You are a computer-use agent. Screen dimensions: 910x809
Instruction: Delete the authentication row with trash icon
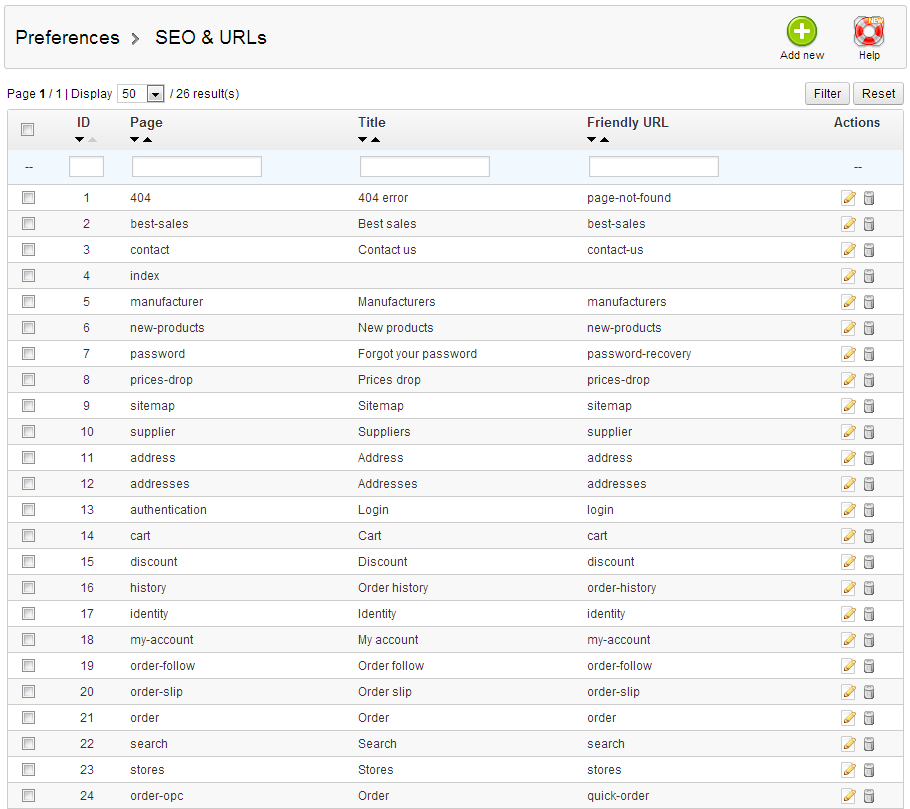[869, 510]
